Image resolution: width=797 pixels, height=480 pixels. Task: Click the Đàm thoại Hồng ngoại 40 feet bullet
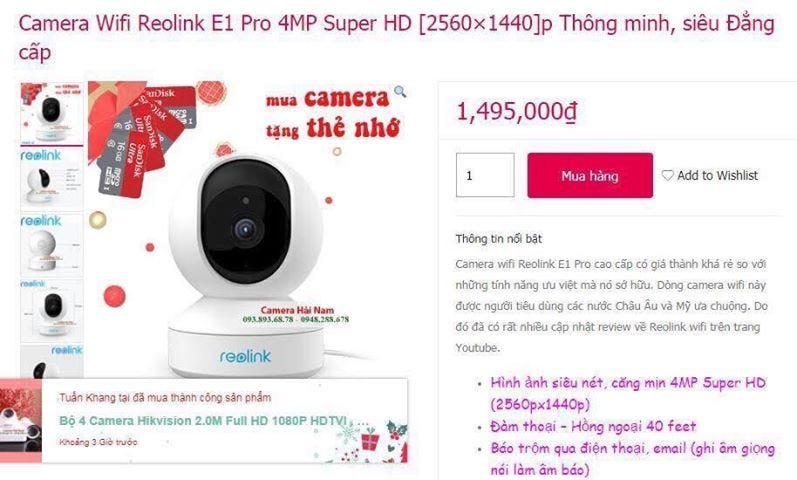coord(593,426)
